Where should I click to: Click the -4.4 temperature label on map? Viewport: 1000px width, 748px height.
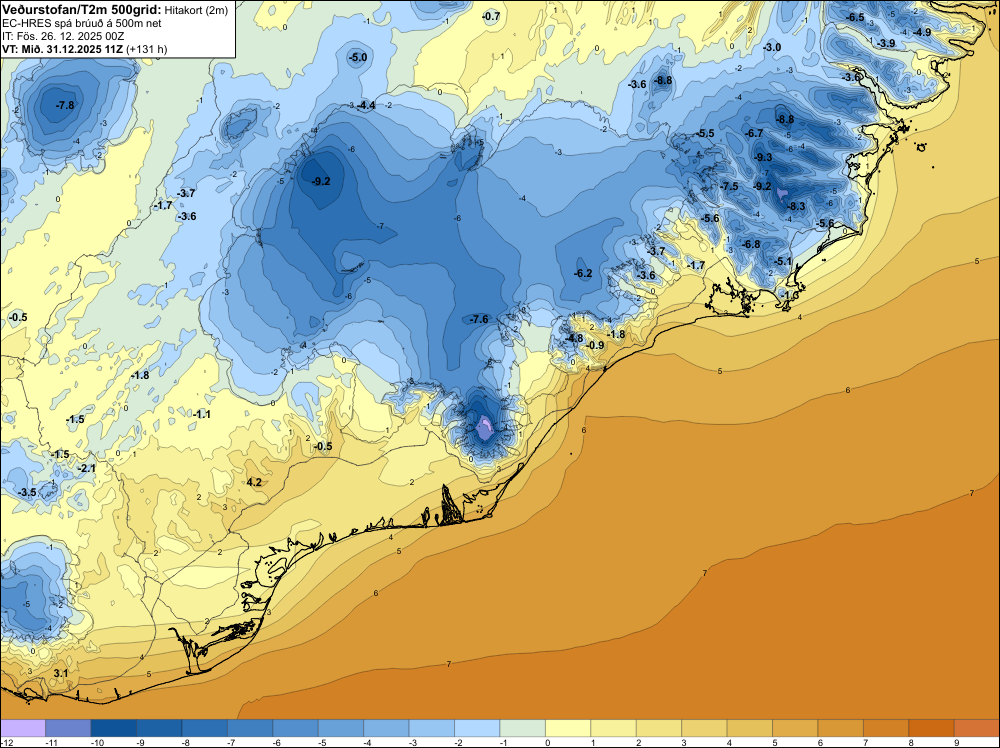click(365, 105)
